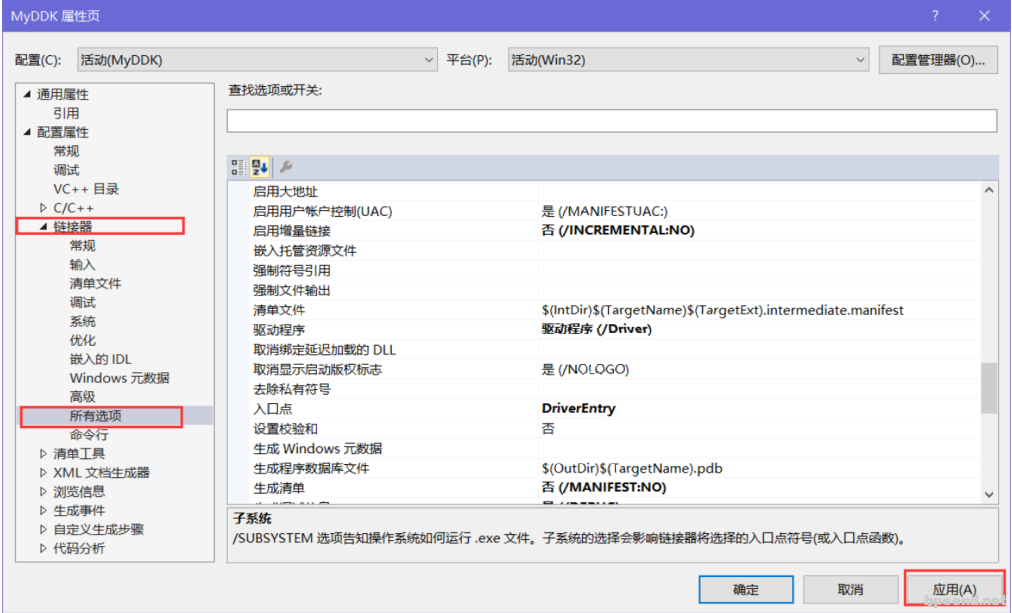
Task: Select 常规 under 链接器
Action: (83, 246)
